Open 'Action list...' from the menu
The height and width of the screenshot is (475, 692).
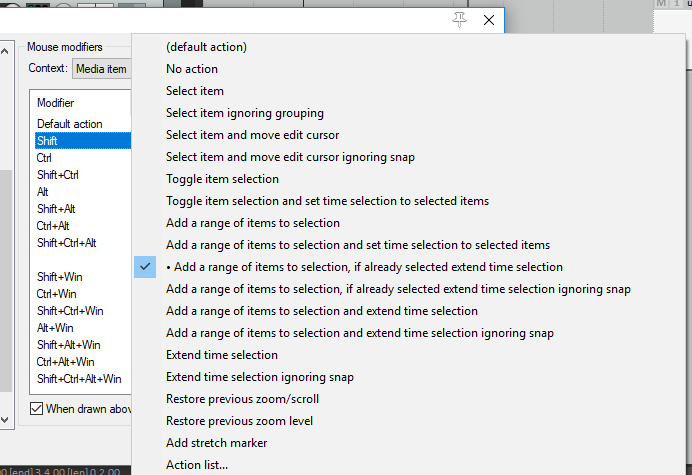(x=197, y=464)
